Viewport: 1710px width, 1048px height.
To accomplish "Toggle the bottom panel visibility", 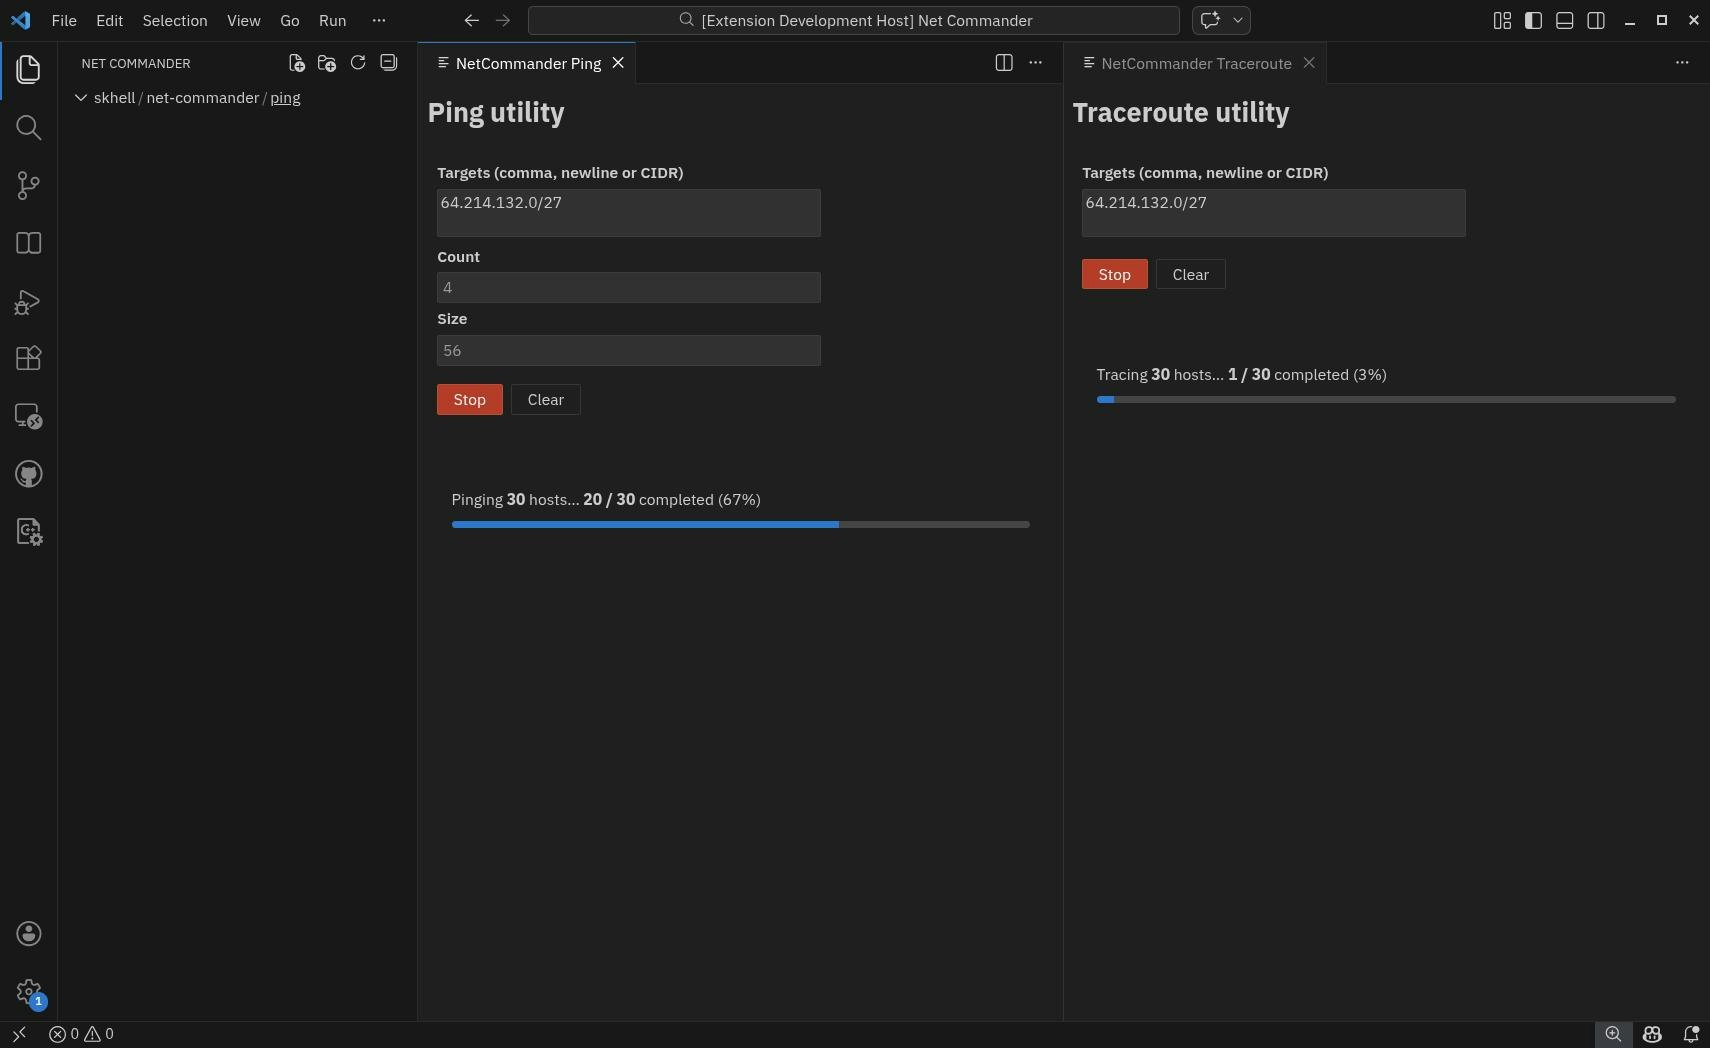I will (x=1565, y=20).
